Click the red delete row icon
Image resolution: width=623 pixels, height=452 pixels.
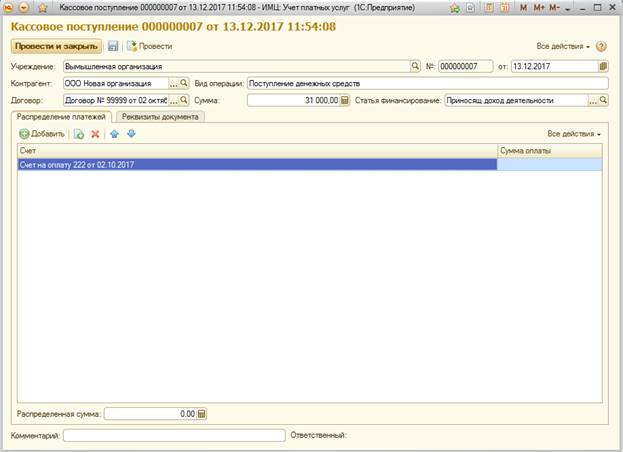point(96,133)
